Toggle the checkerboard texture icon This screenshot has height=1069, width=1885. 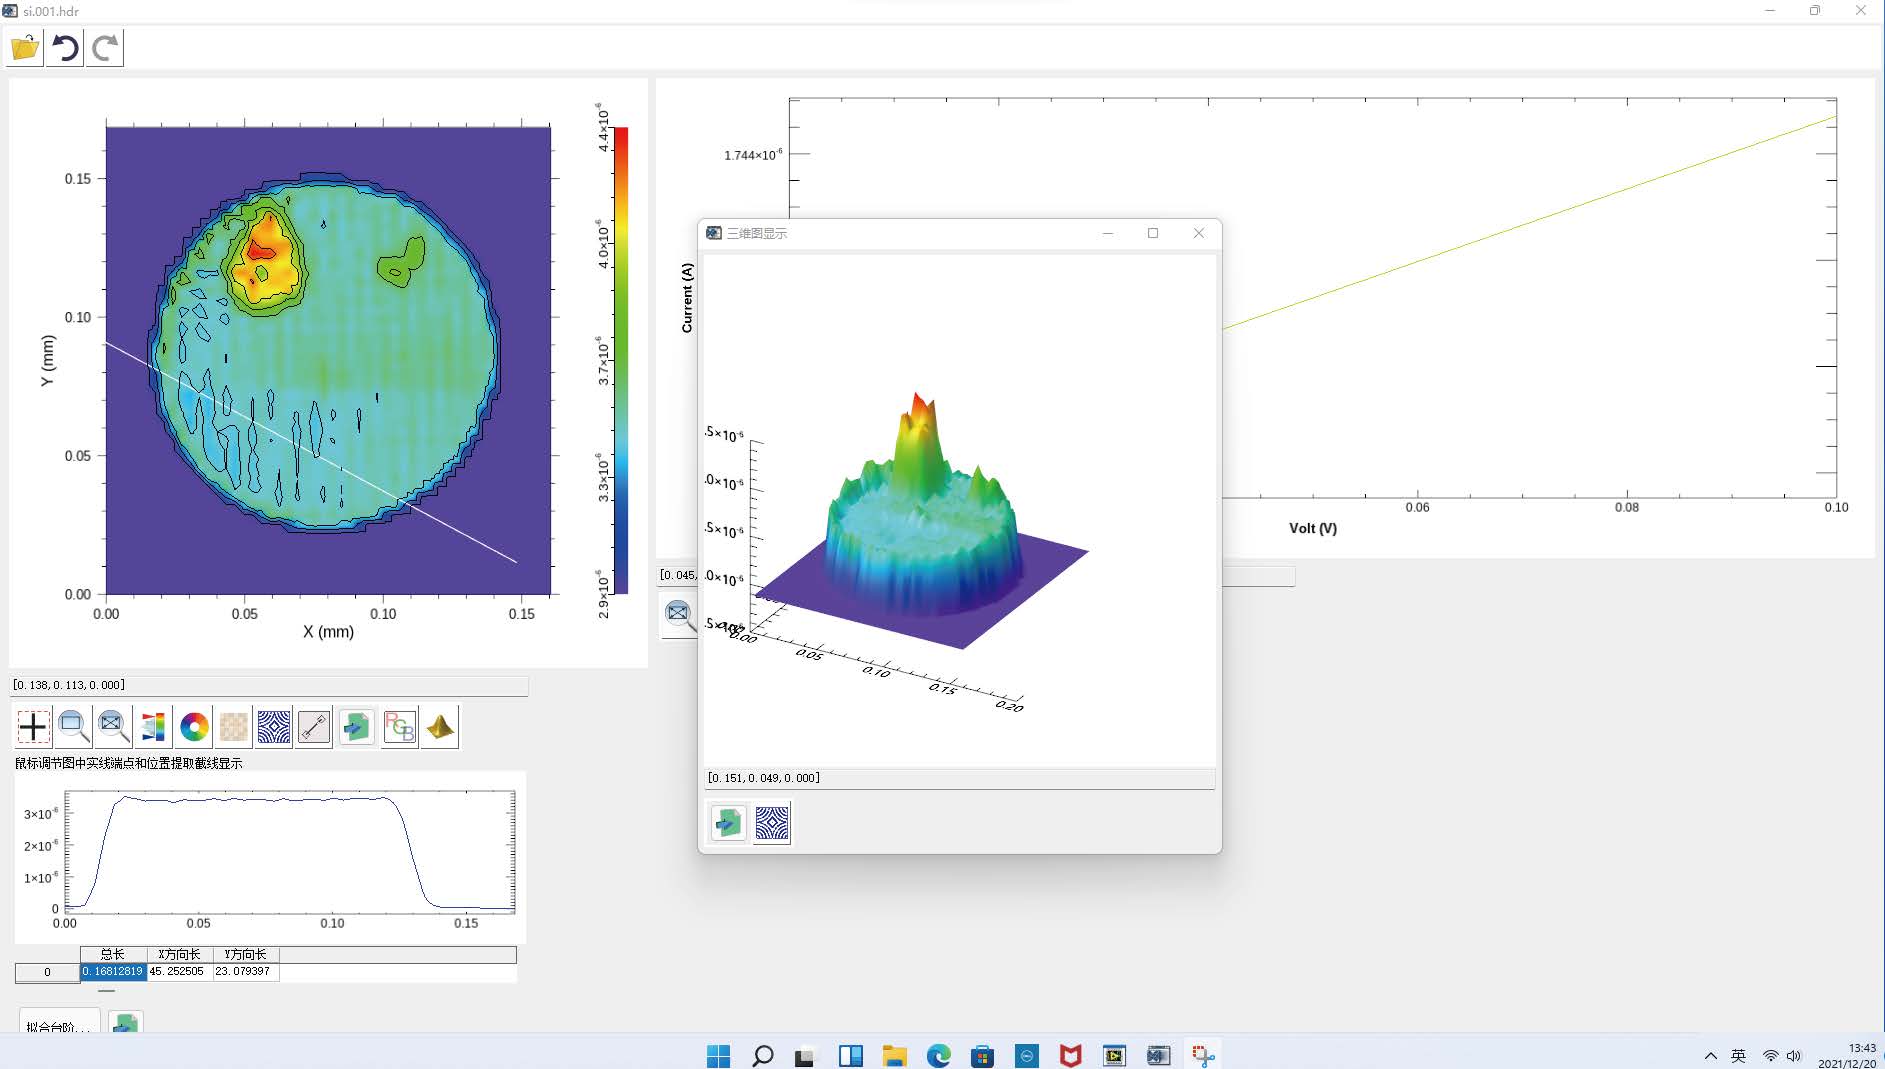[234, 727]
